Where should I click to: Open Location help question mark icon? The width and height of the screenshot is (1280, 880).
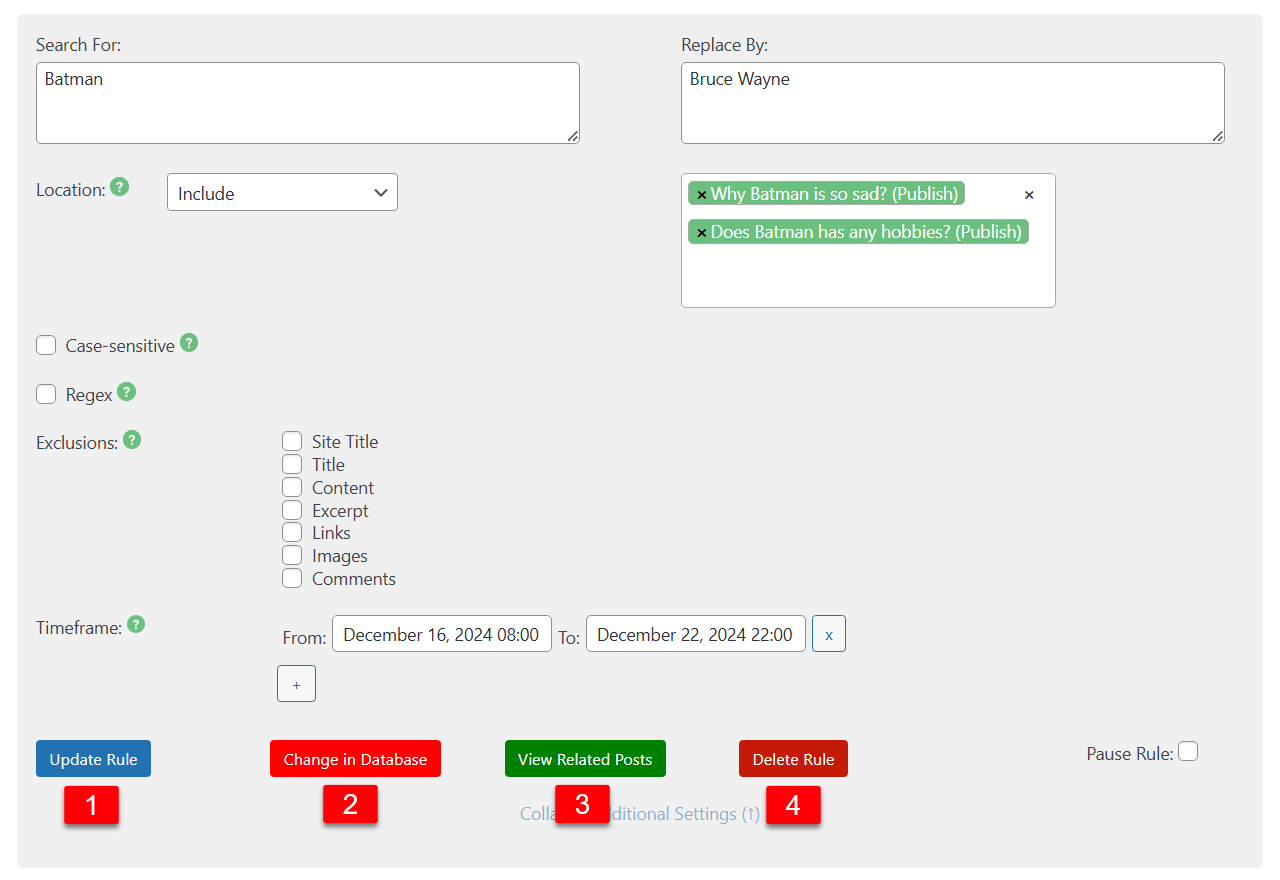119,187
